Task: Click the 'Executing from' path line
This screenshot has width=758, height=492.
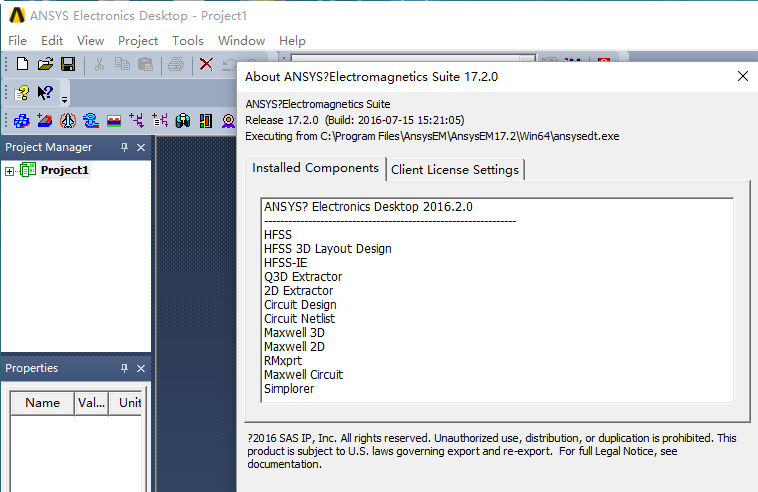Action: tap(432, 136)
